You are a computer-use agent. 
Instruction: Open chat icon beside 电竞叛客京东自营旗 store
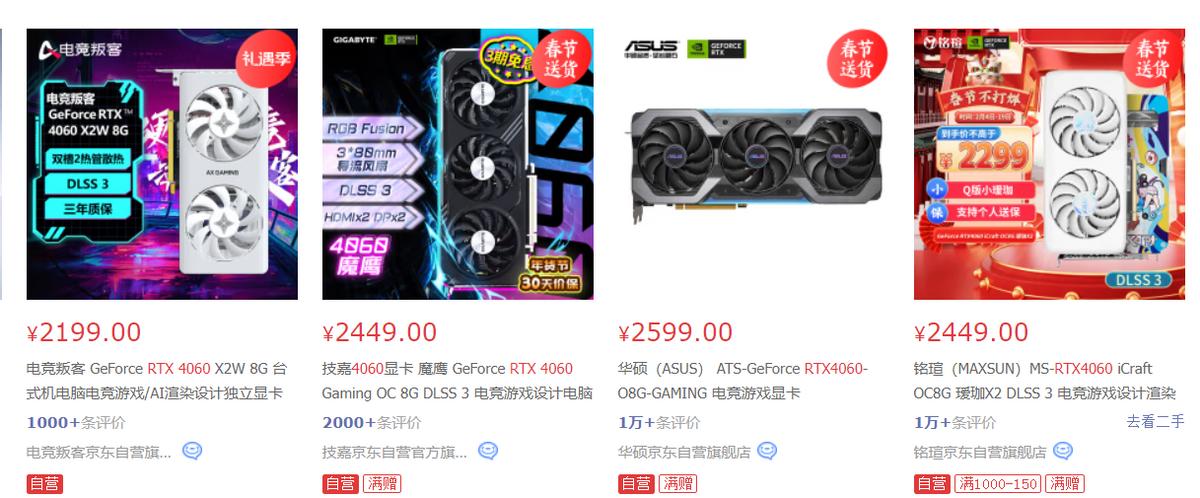191,451
